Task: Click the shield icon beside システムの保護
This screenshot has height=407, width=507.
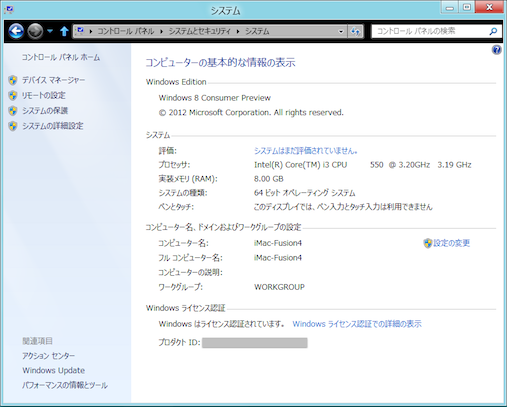Action: [x=13, y=111]
